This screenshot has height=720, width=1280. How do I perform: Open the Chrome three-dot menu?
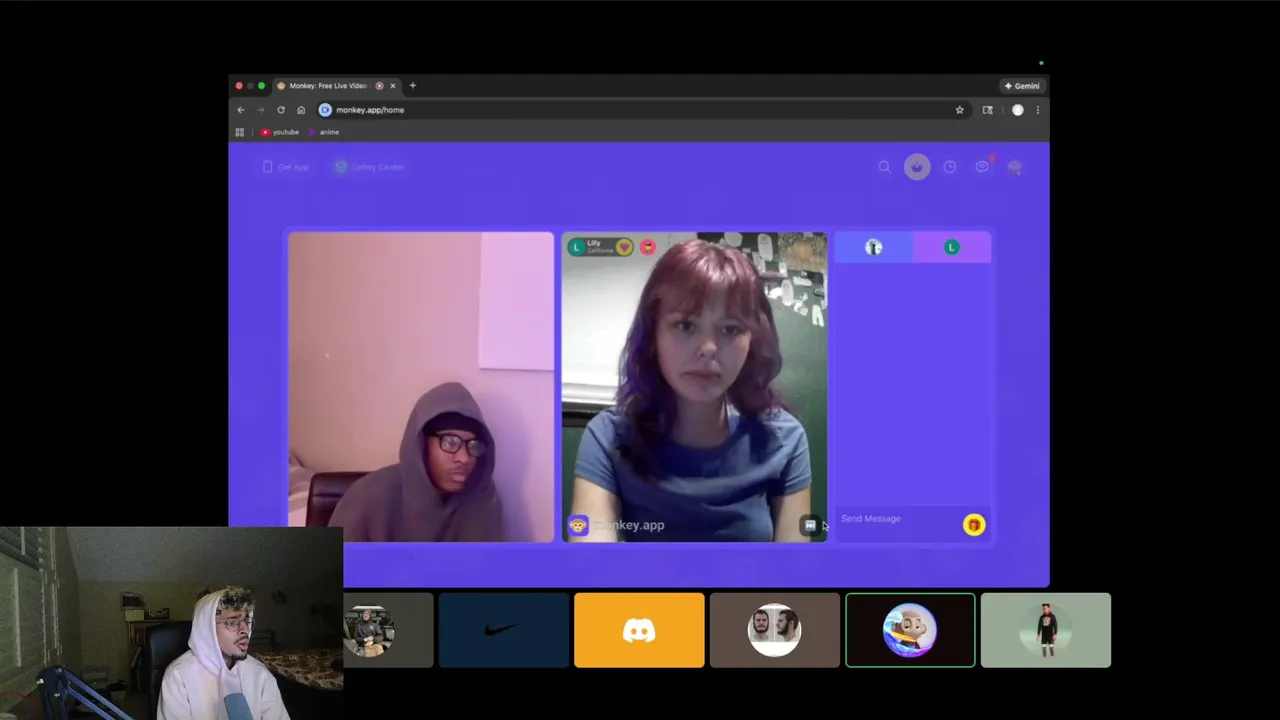click(1037, 110)
